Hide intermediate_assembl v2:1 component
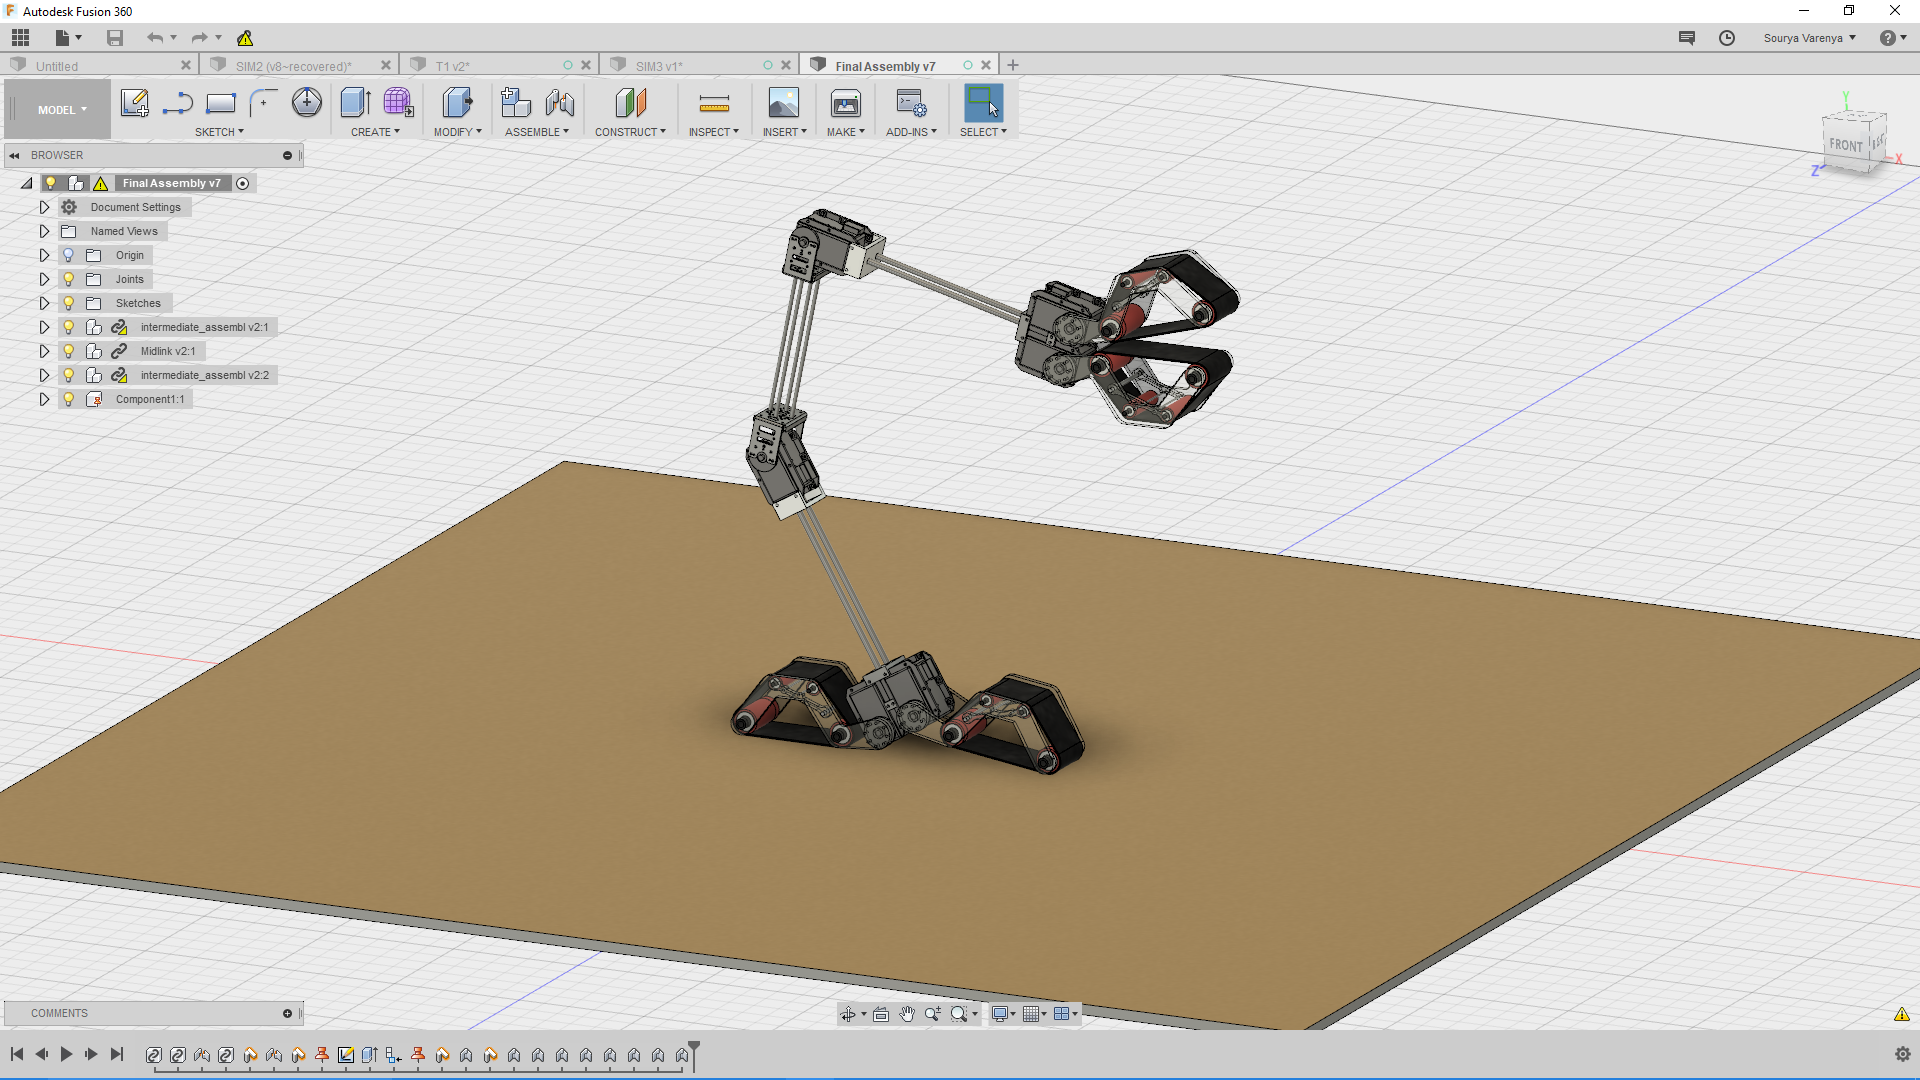 68,327
